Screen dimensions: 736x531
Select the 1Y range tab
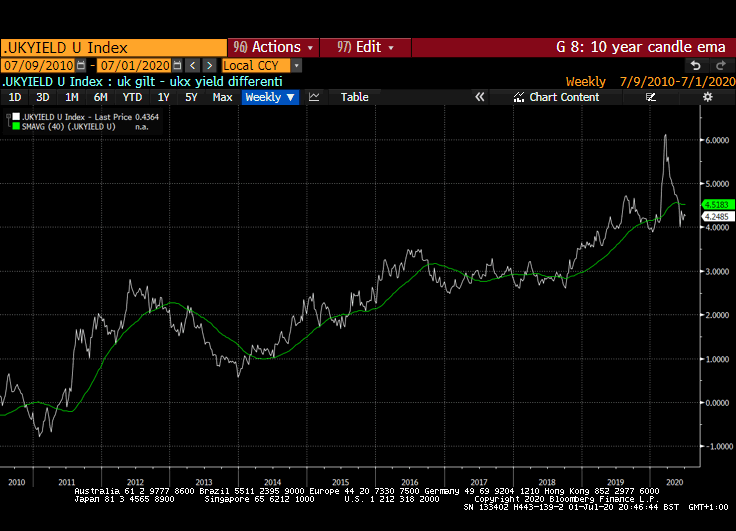tap(163, 97)
